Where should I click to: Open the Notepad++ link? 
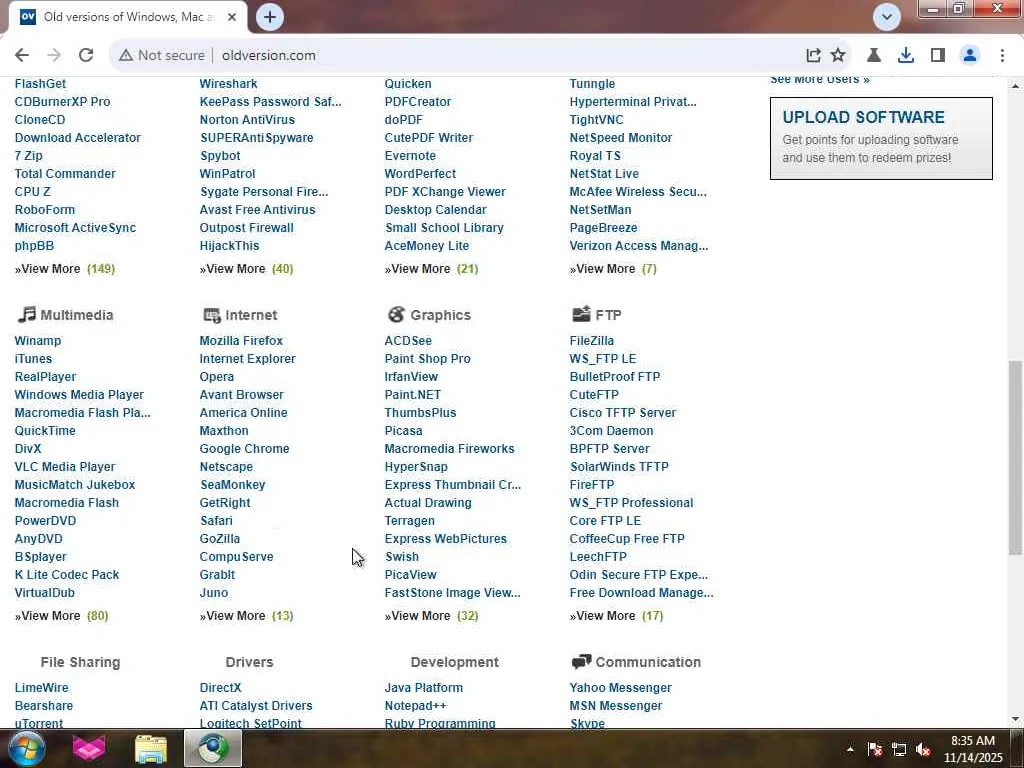pyautogui.click(x=415, y=706)
